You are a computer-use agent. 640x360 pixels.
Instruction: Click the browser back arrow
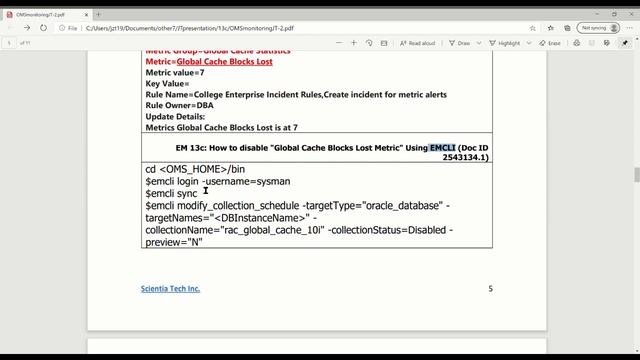coord(11,28)
